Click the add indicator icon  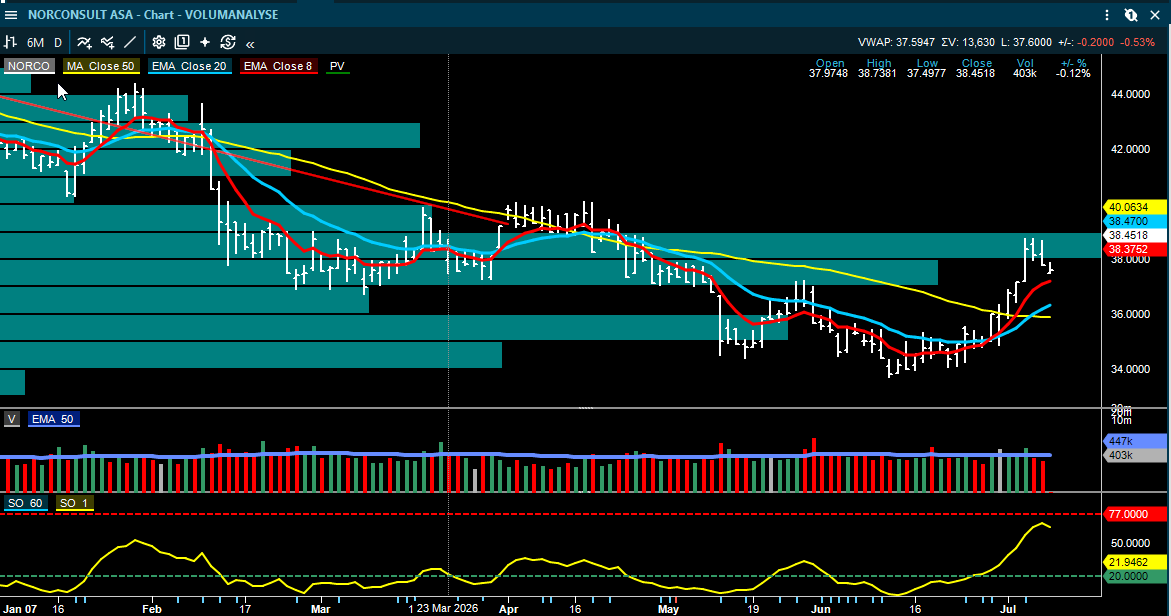coord(84,43)
